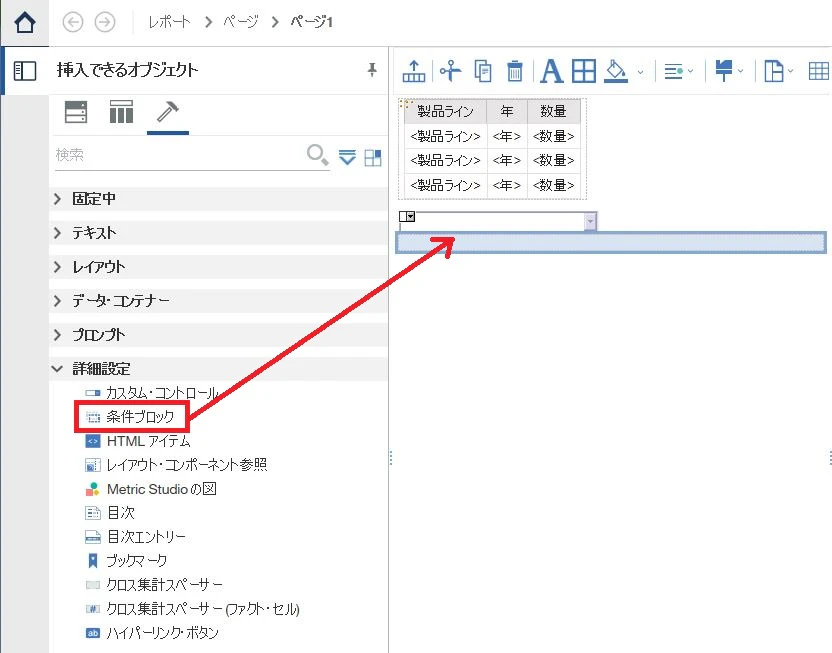
Task: Toggle the insertable objects side panel icon
Action: pos(25,71)
